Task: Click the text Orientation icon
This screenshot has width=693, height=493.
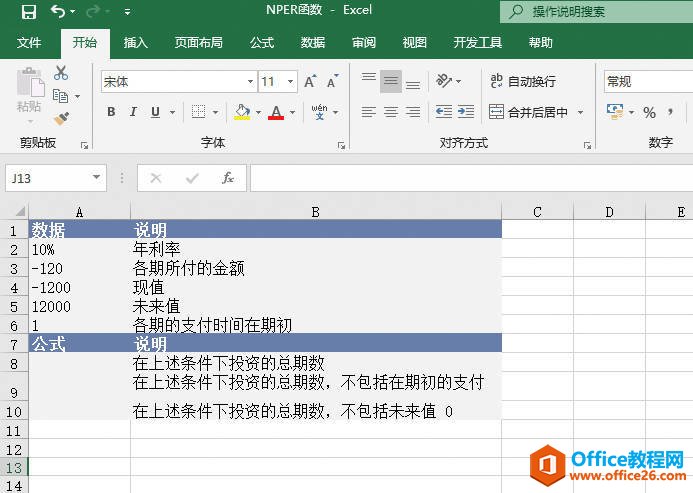Action: [444, 81]
